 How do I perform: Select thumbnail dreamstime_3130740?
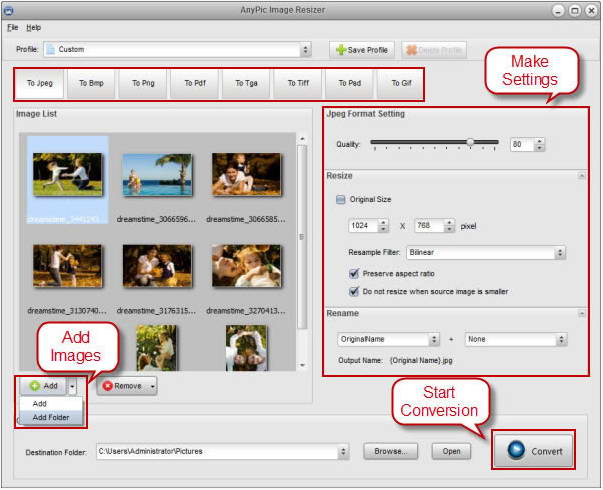click(x=68, y=266)
